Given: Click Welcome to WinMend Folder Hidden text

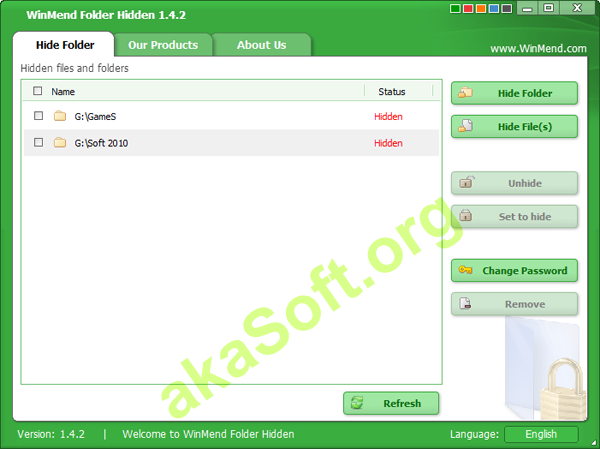Looking at the screenshot, I should click(x=208, y=434).
